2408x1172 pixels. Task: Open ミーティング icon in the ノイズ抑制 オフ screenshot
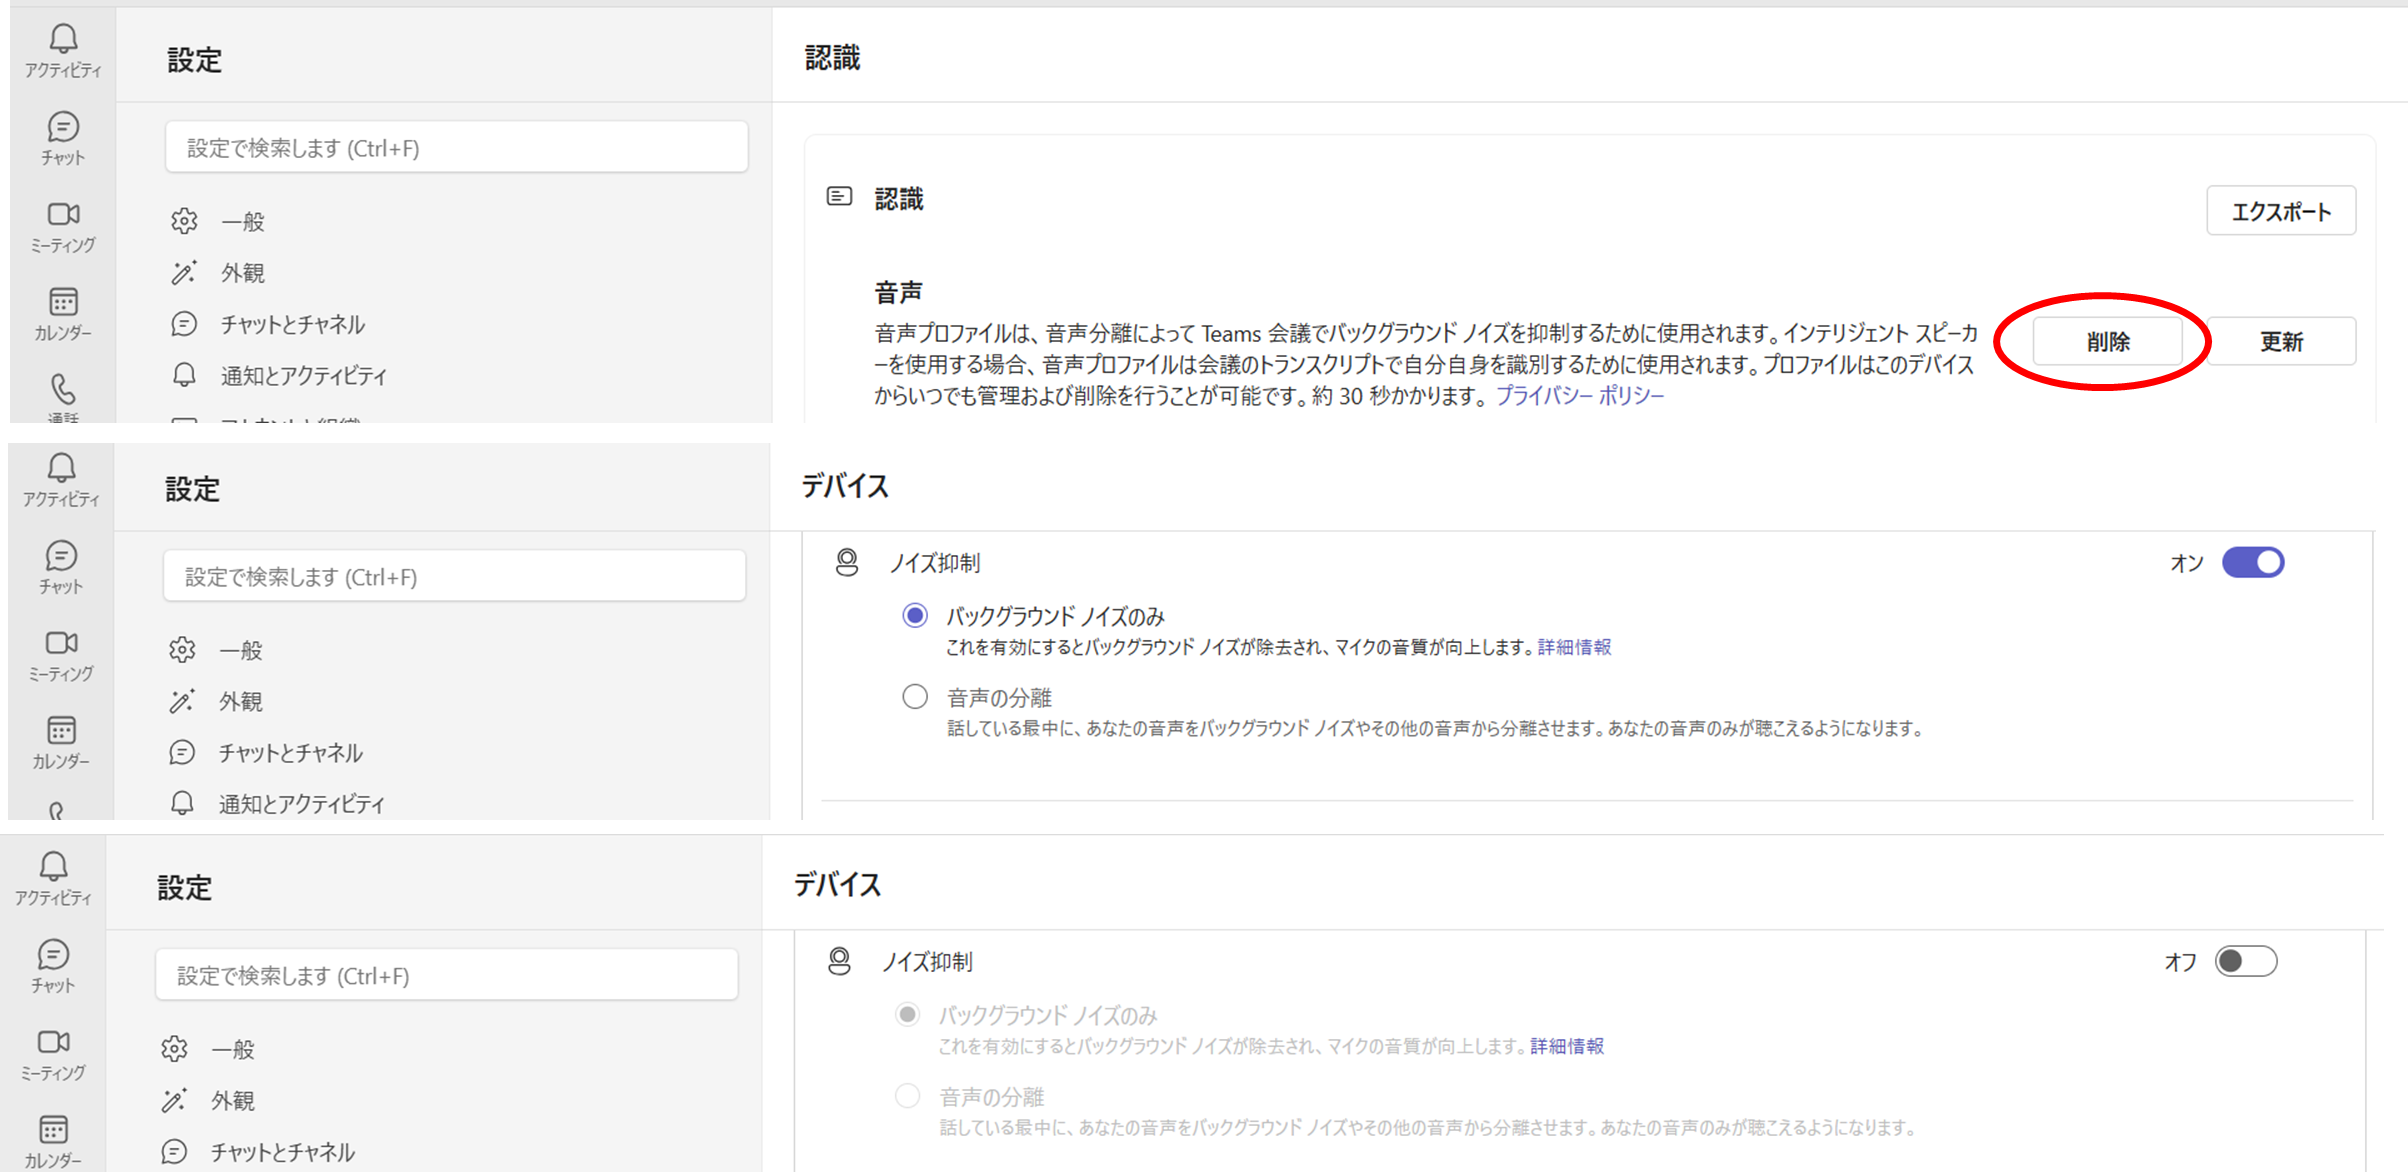pyautogui.click(x=53, y=1042)
